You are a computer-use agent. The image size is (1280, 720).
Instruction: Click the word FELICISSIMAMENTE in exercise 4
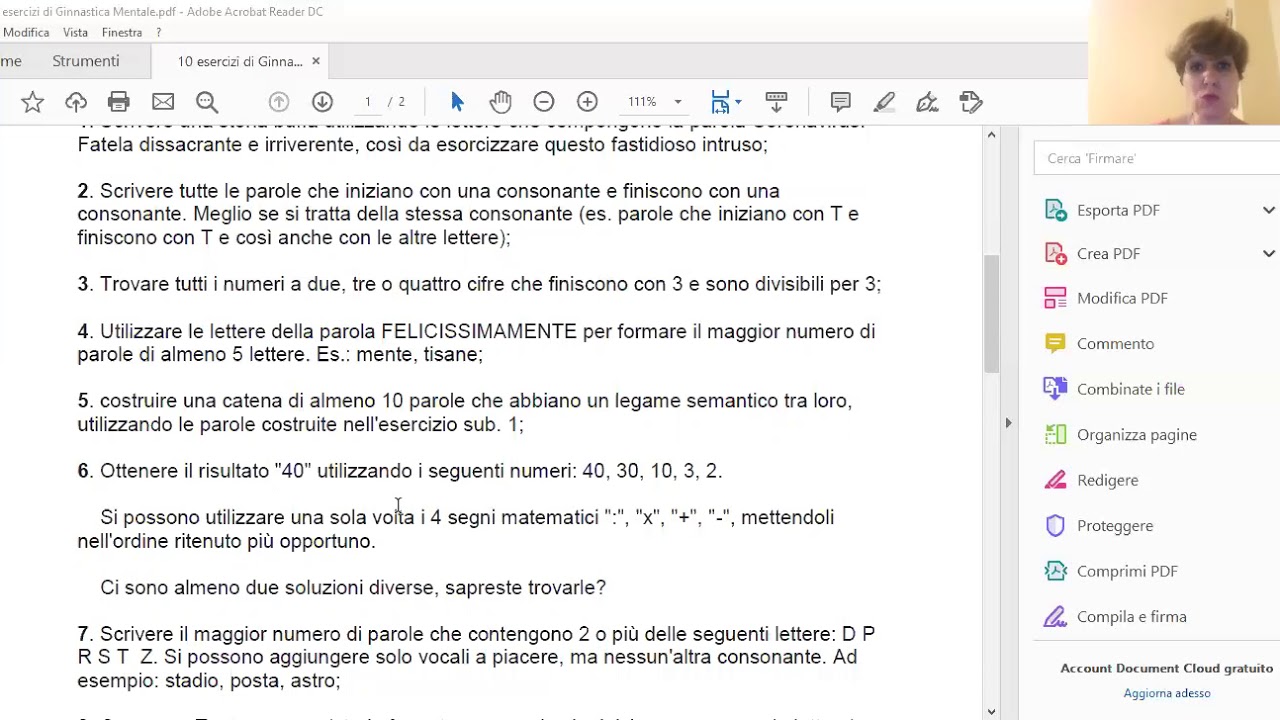coord(479,331)
